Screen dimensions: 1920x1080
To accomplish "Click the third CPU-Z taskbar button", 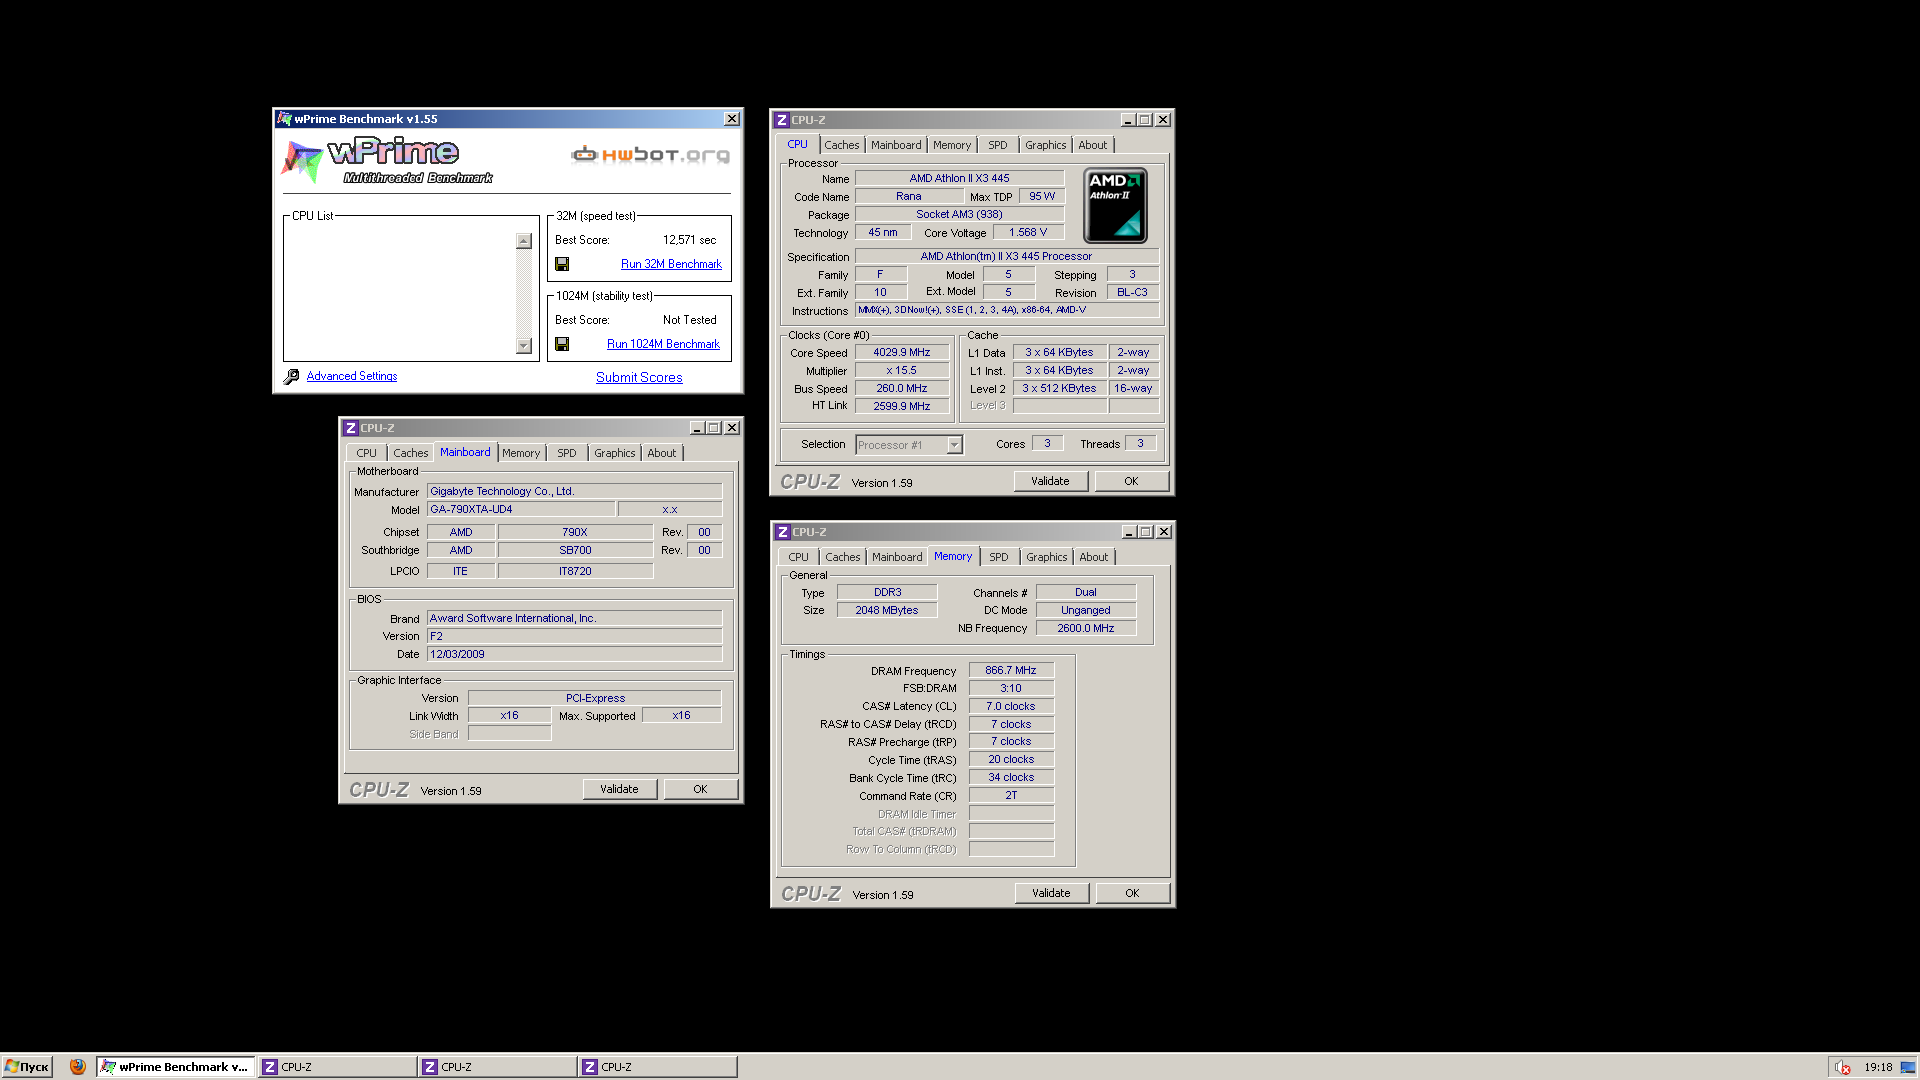I will point(657,1067).
